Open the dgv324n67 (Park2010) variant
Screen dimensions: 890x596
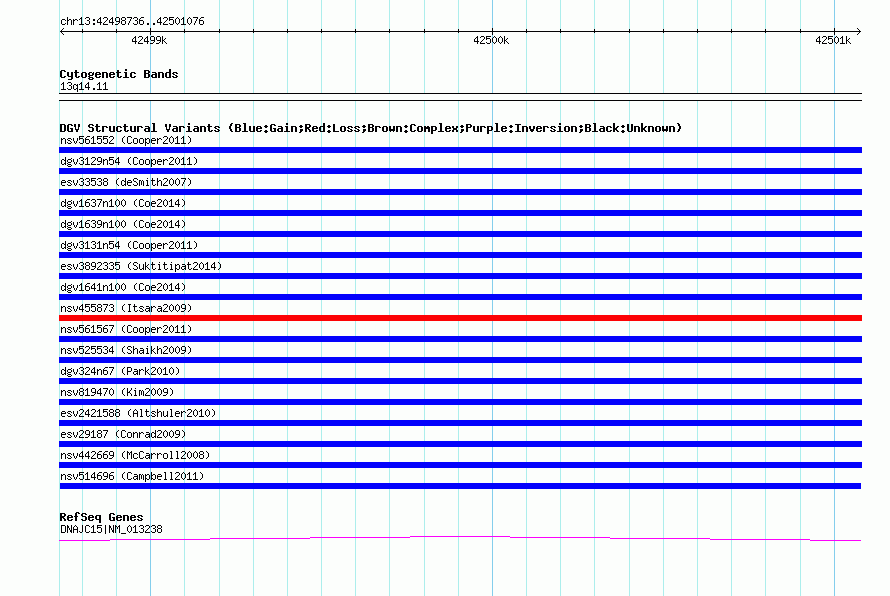(120, 371)
